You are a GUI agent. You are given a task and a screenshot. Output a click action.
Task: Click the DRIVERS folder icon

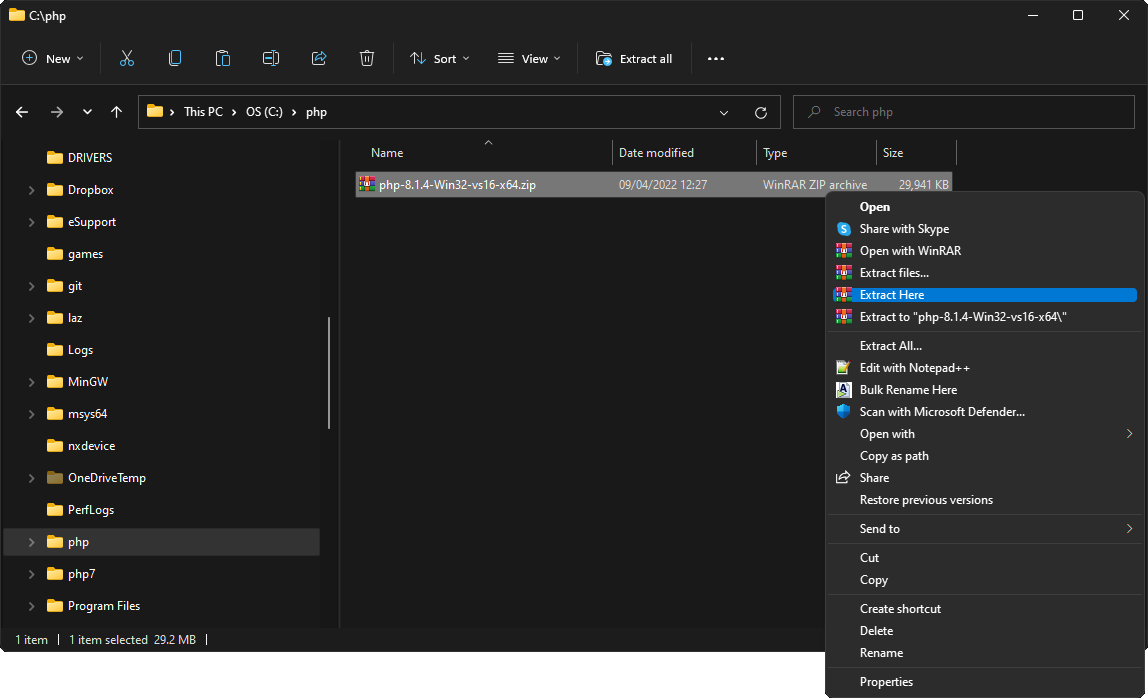point(55,157)
